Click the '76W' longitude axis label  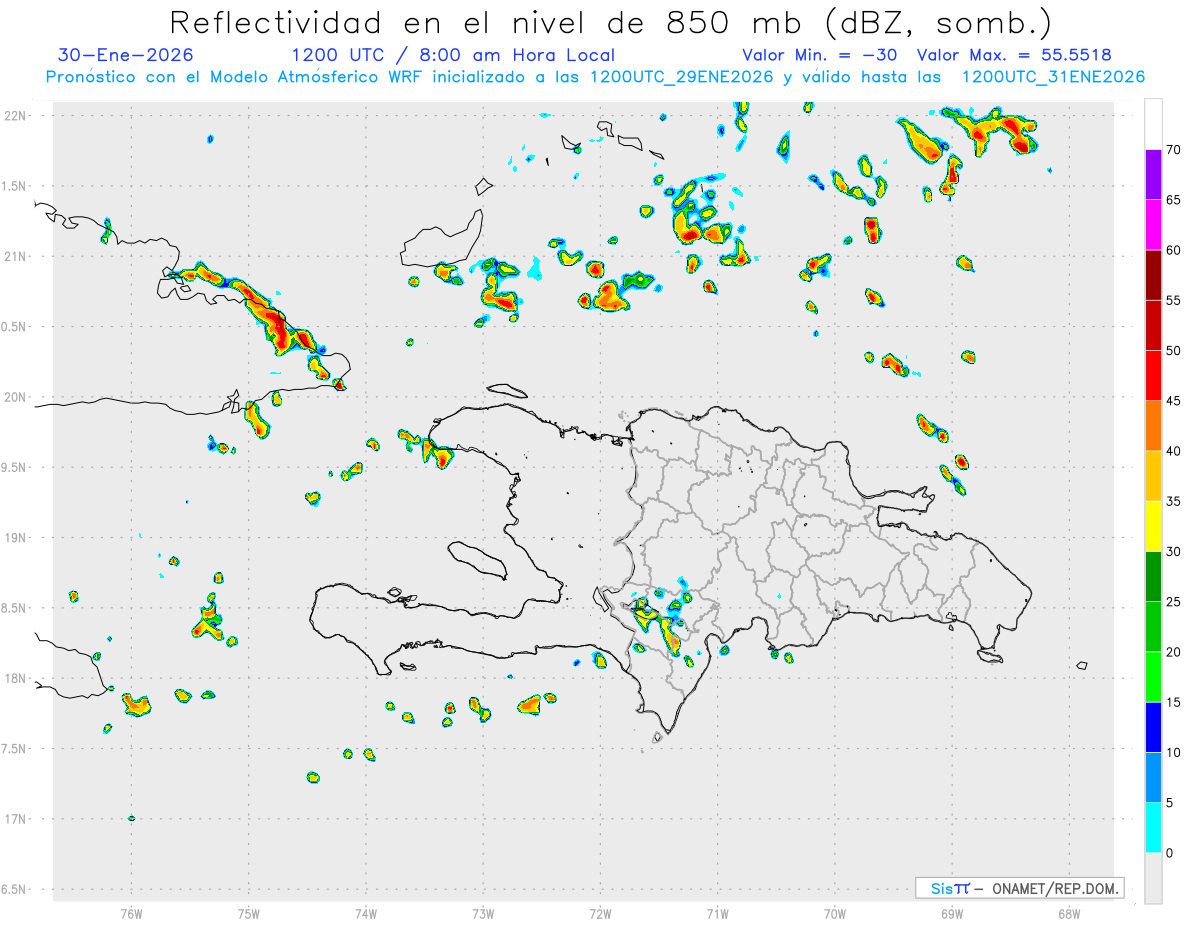point(131,914)
